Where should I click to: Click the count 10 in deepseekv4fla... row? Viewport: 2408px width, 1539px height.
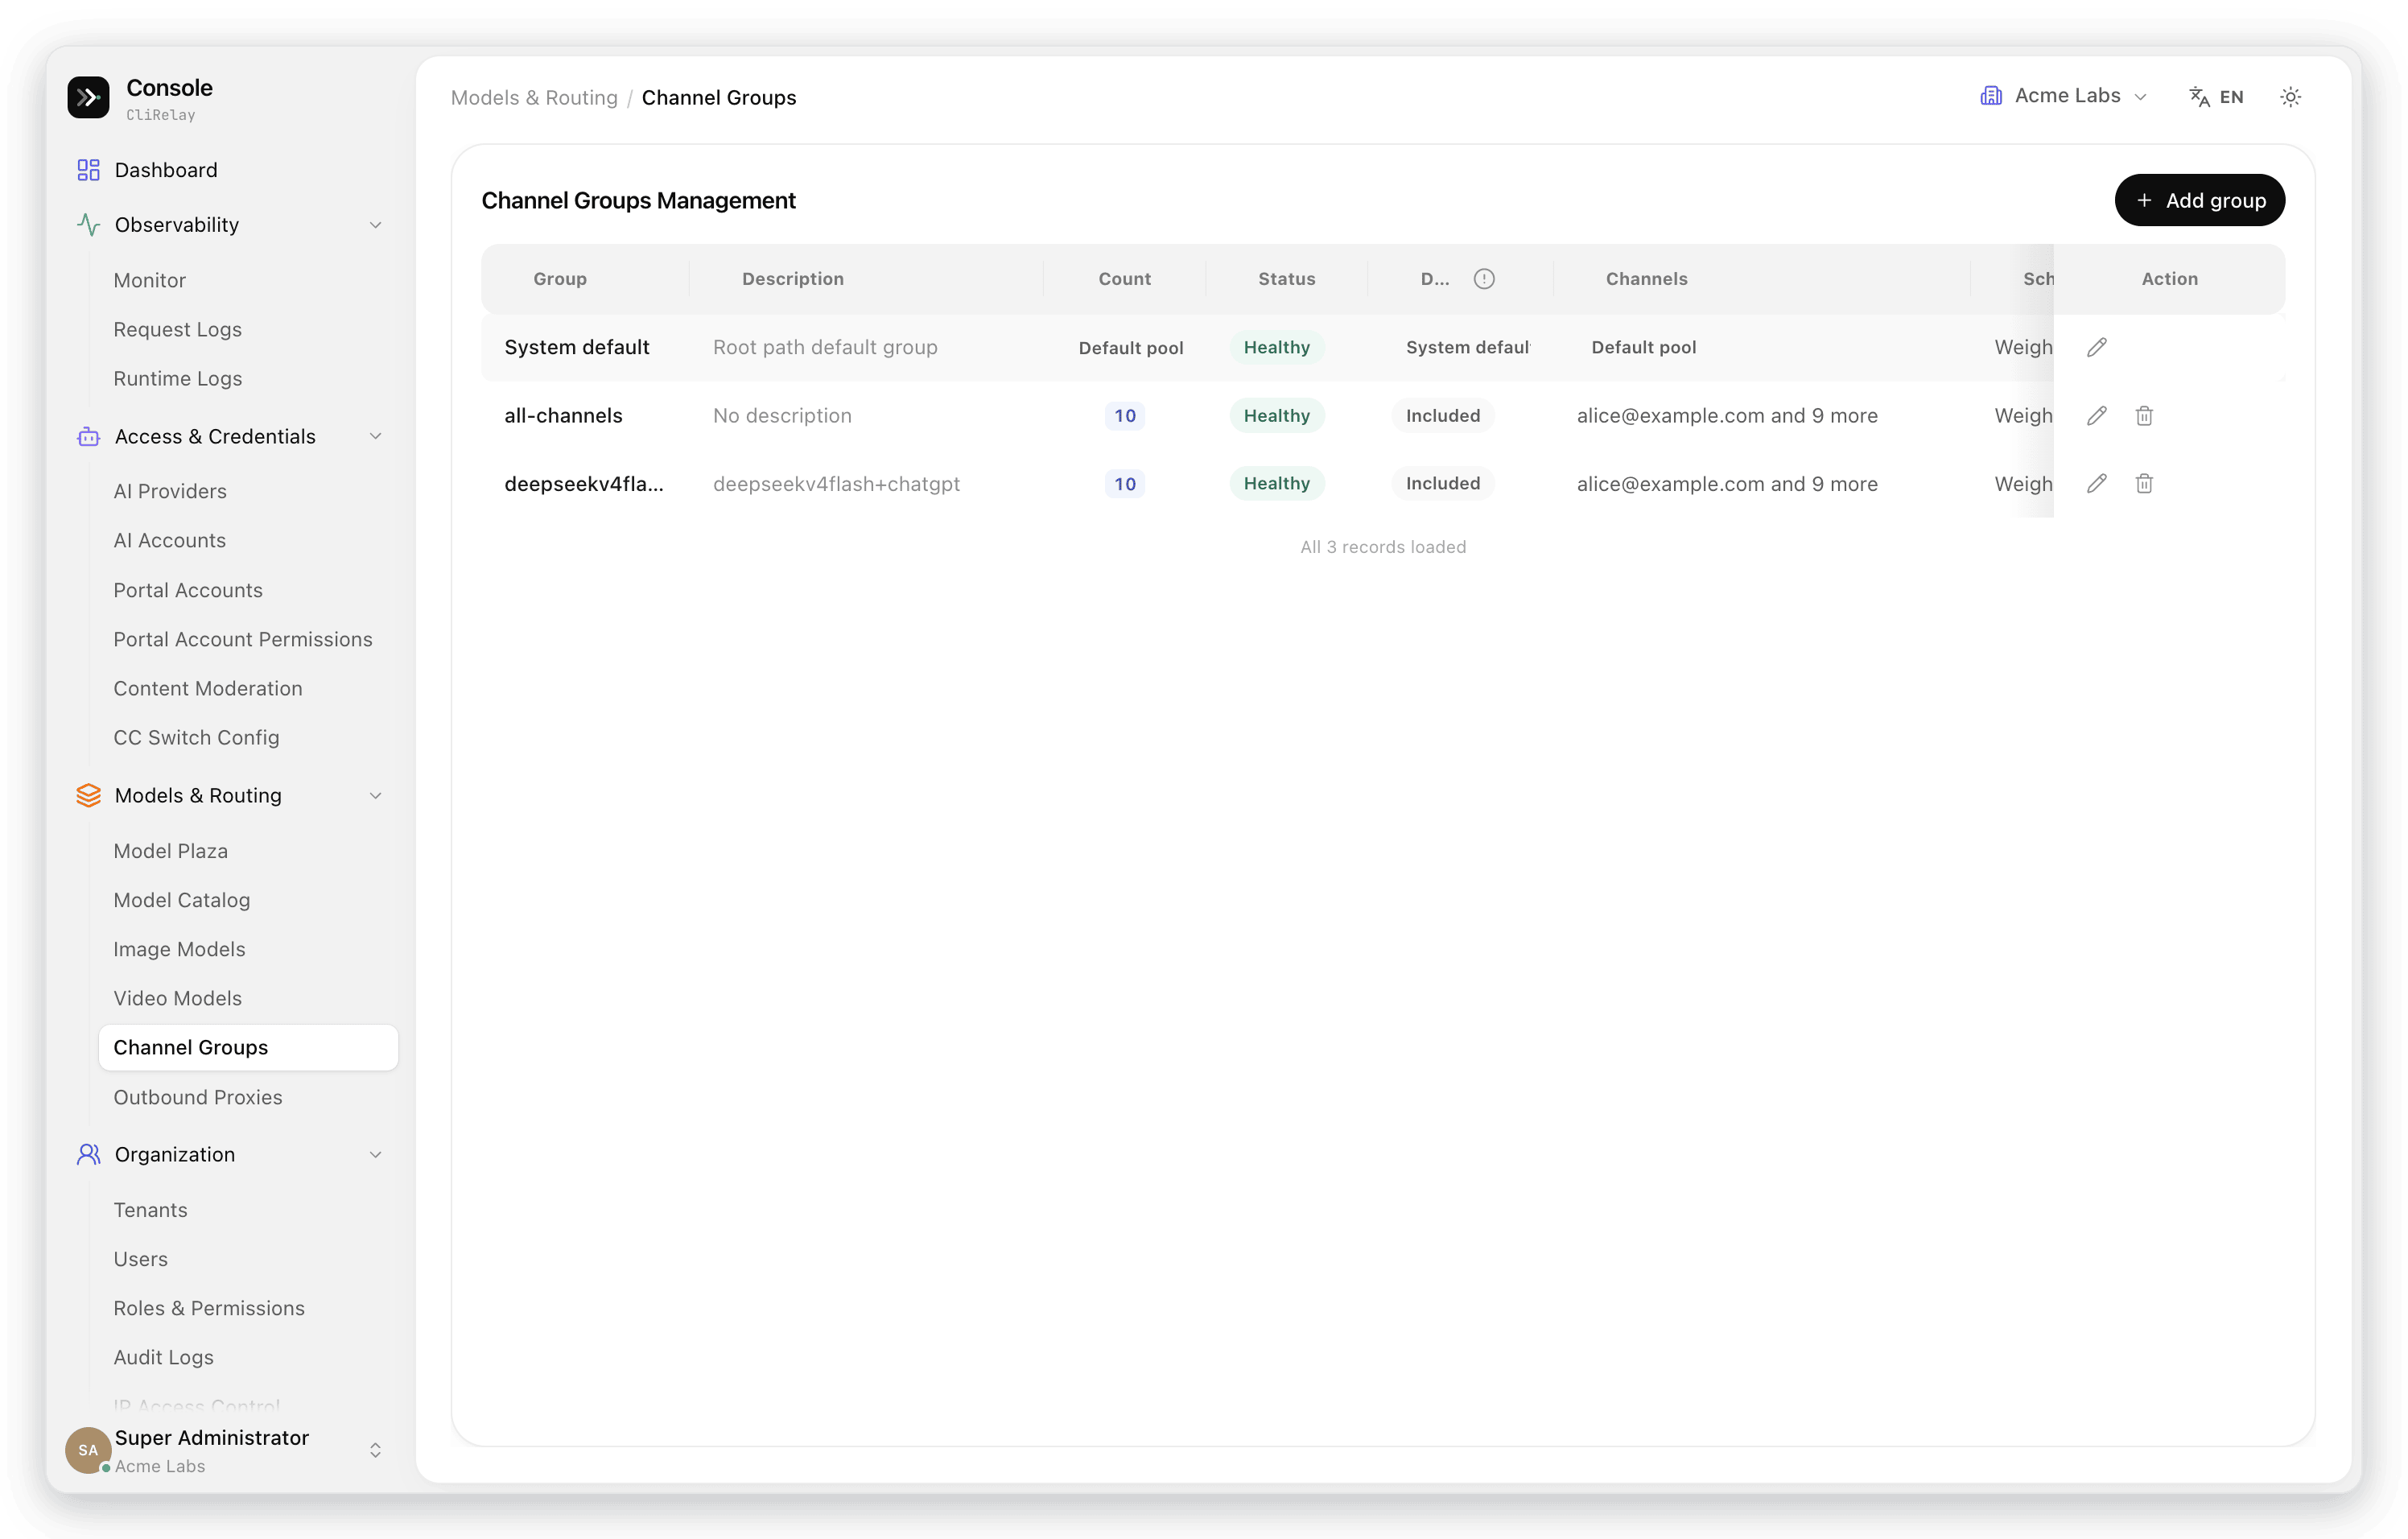coord(1125,484)
